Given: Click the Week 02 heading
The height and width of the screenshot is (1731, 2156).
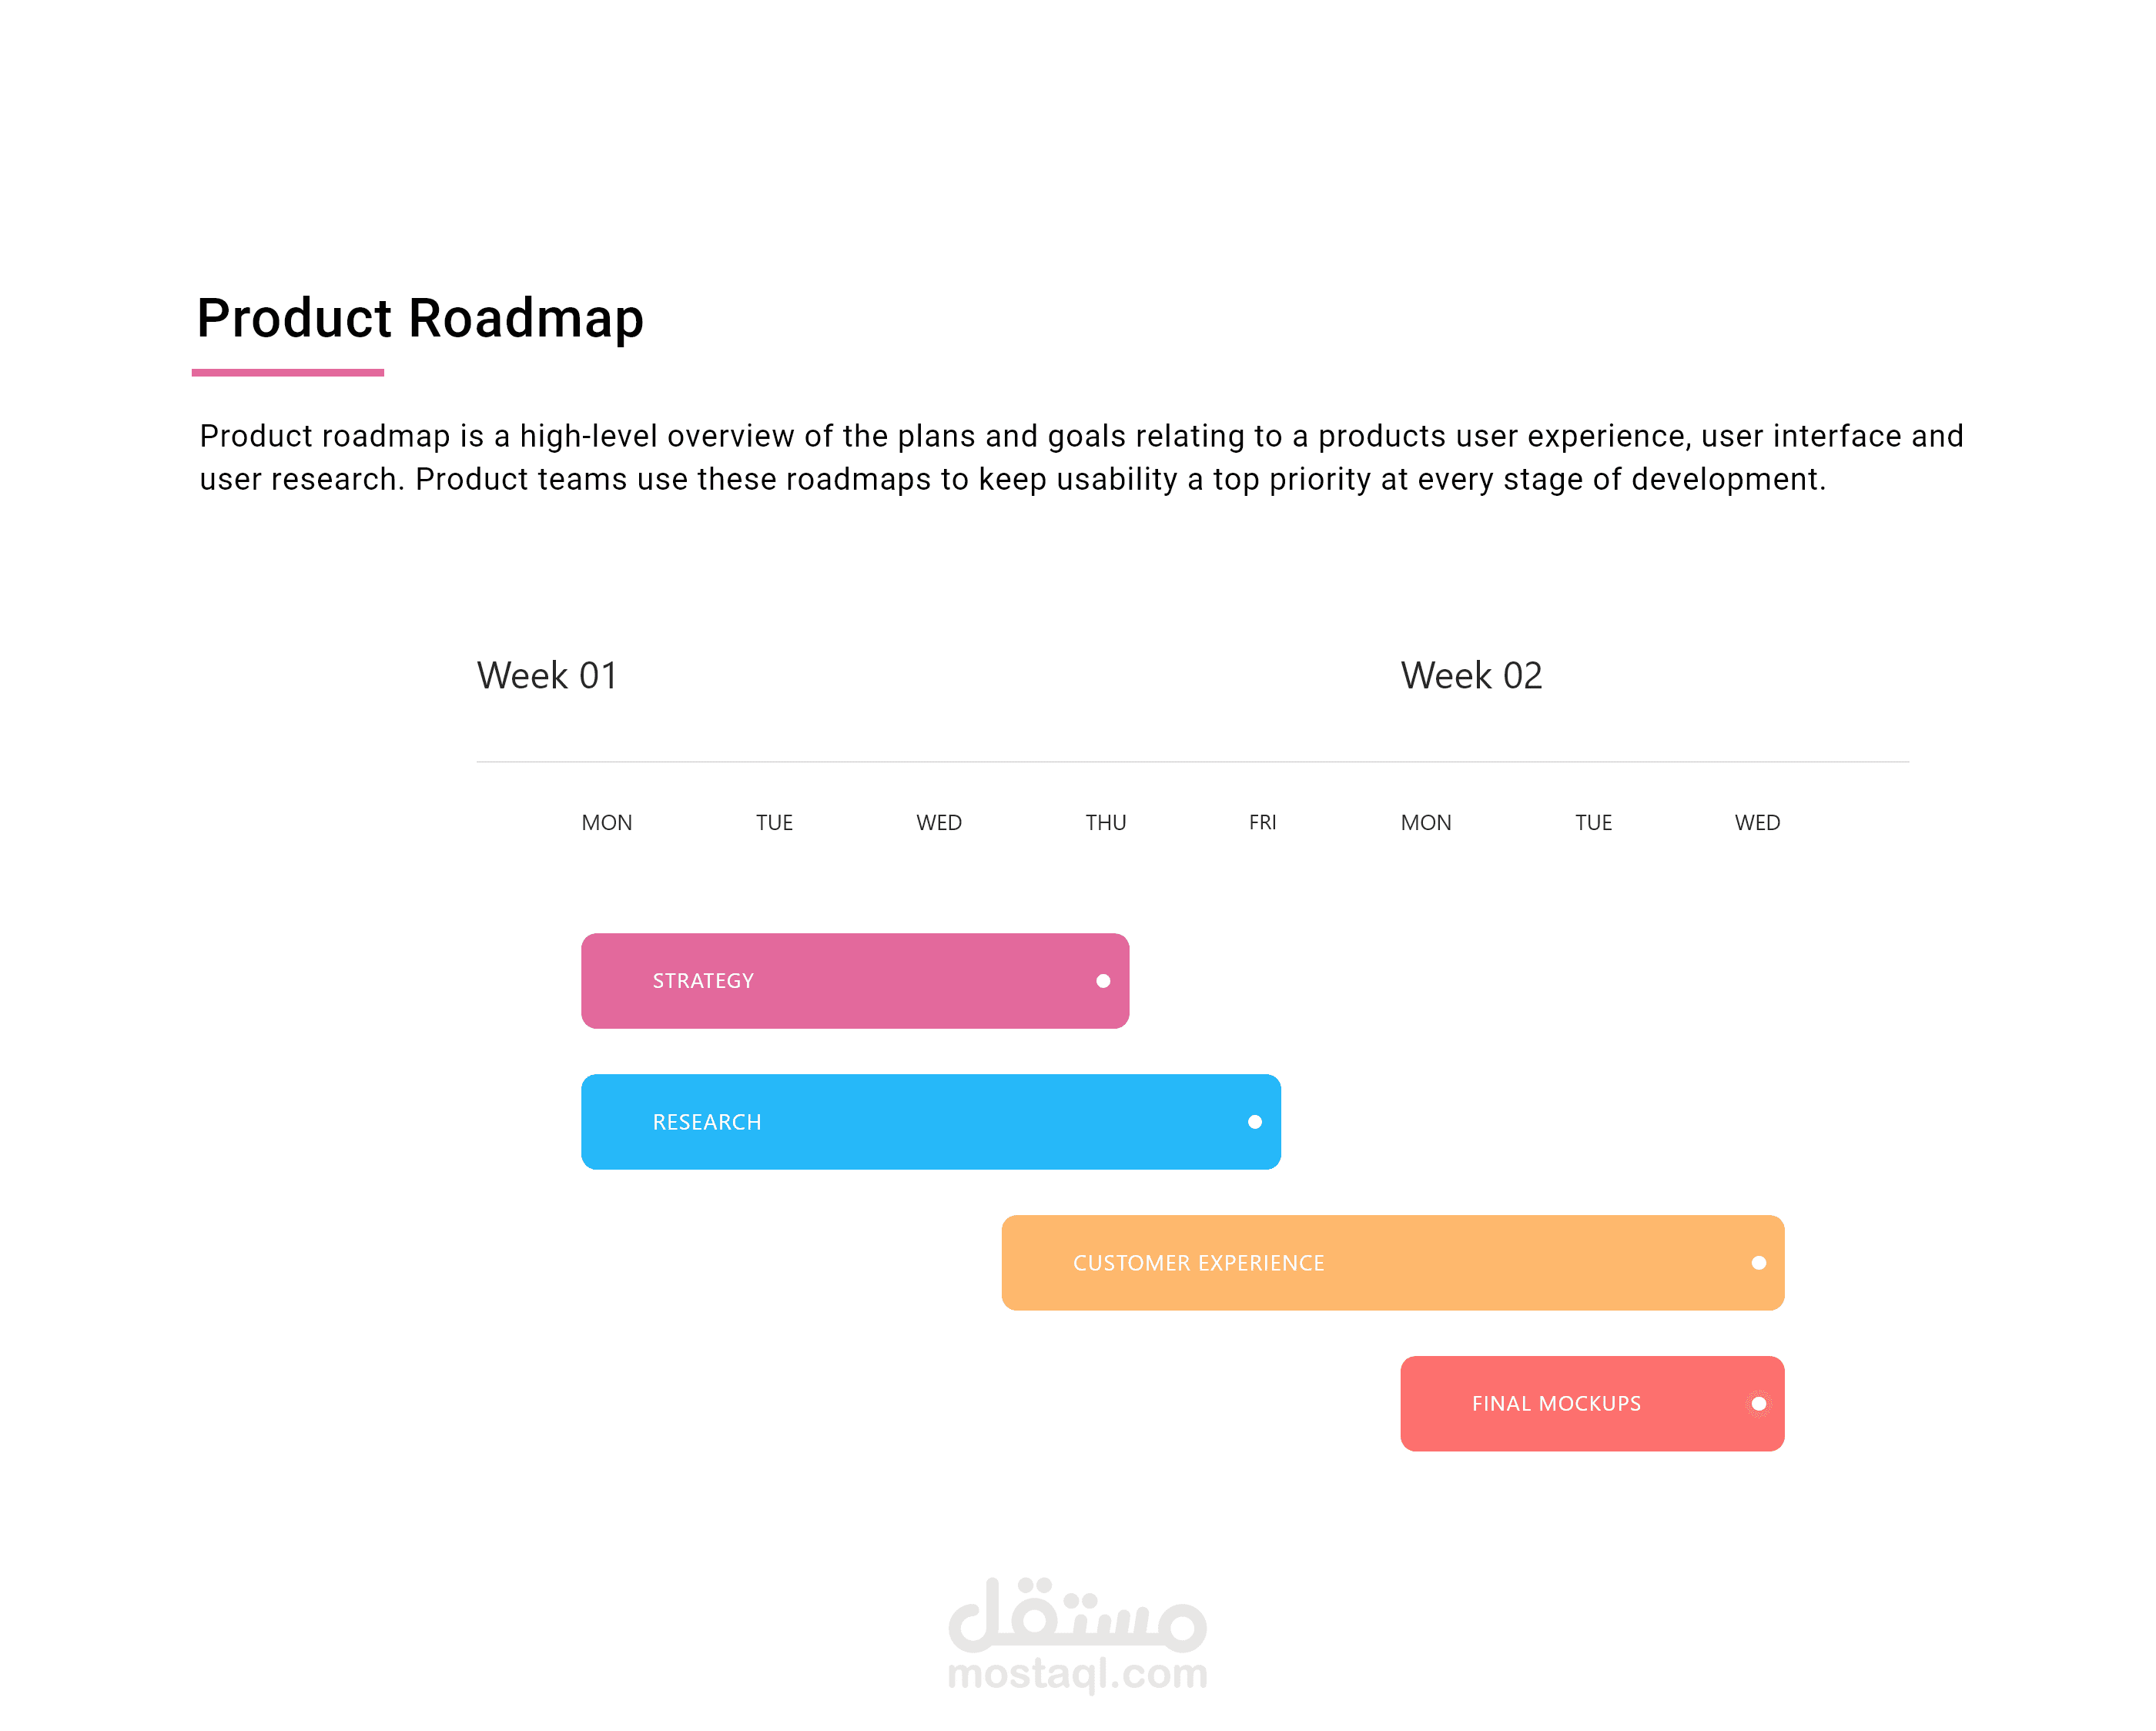Looking at the screenshot, I should click(1471, 676).
